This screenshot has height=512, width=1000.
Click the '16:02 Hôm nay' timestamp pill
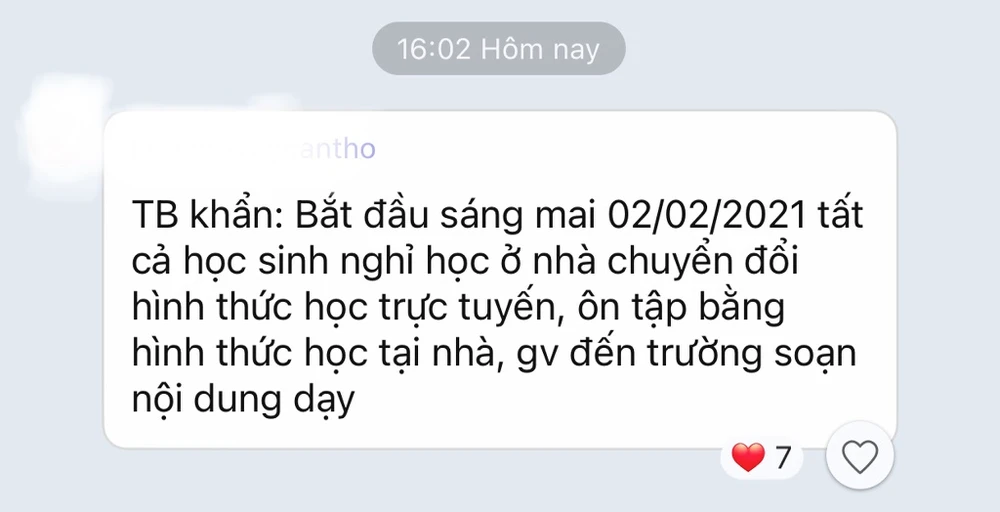[499, 48]
